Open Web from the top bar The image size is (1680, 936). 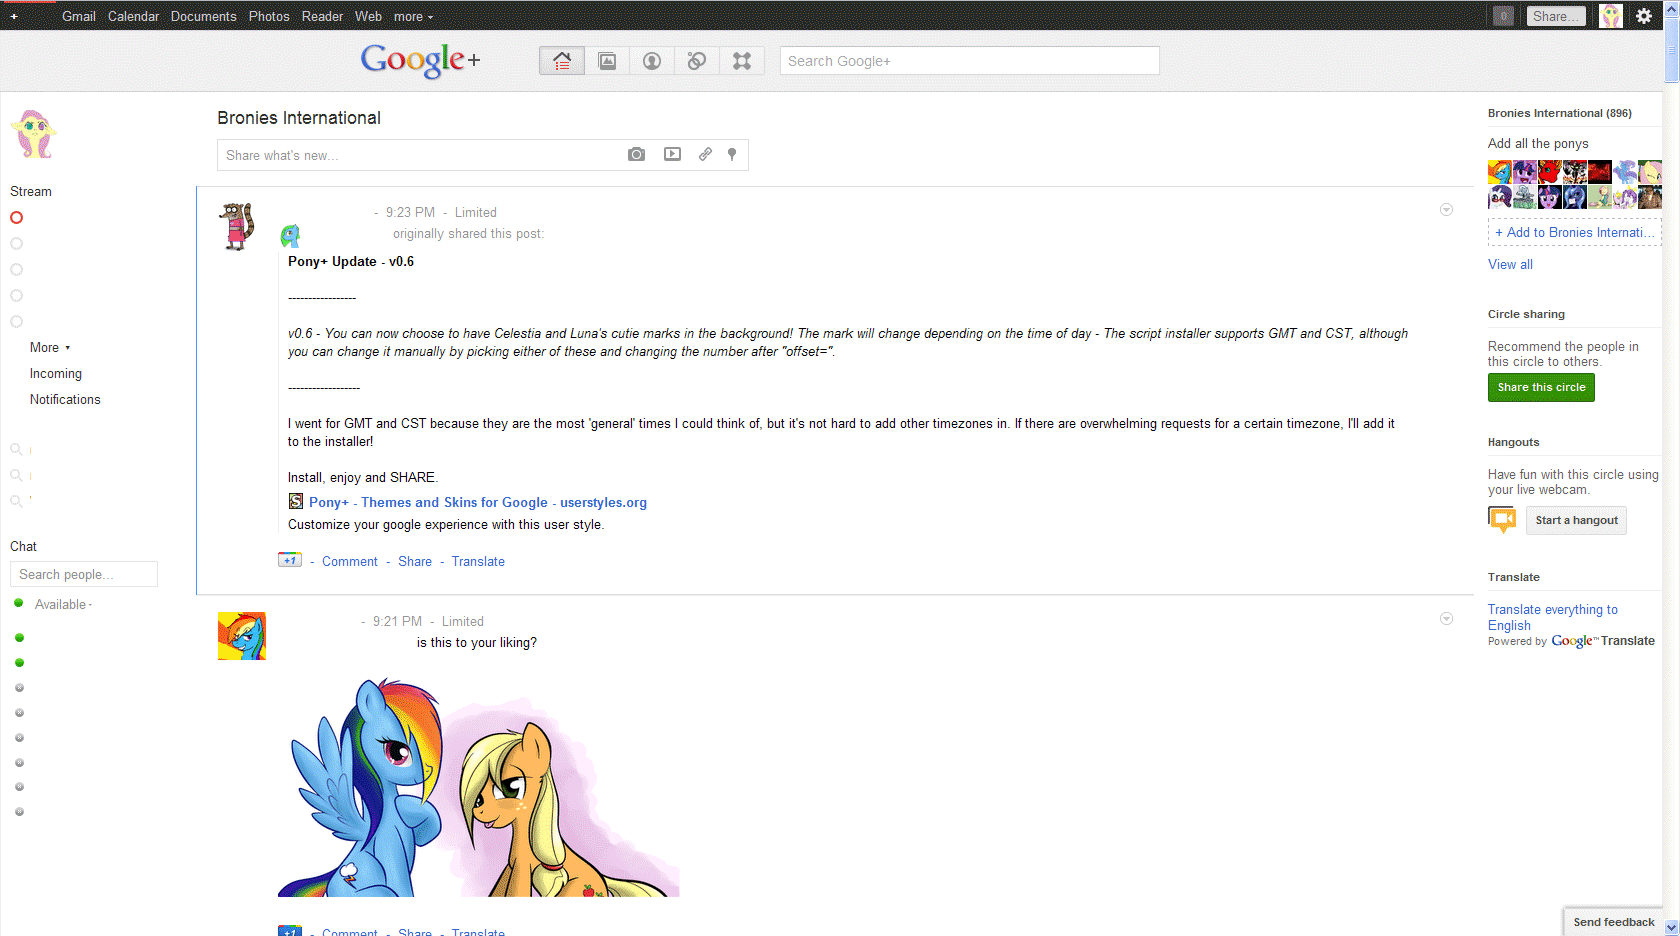pyautogui.click(x=368, y=16)
